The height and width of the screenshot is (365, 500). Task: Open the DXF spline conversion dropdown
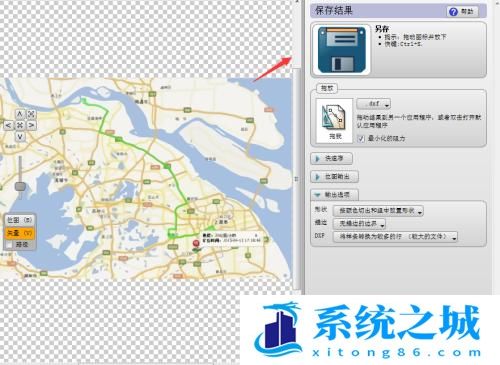[x=395, y=237]
